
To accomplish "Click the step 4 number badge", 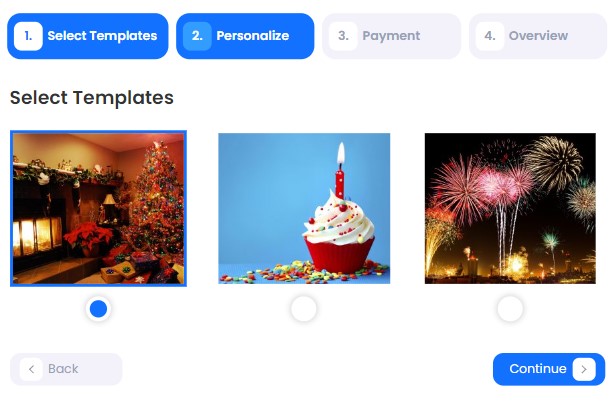I will pos(490,36).
